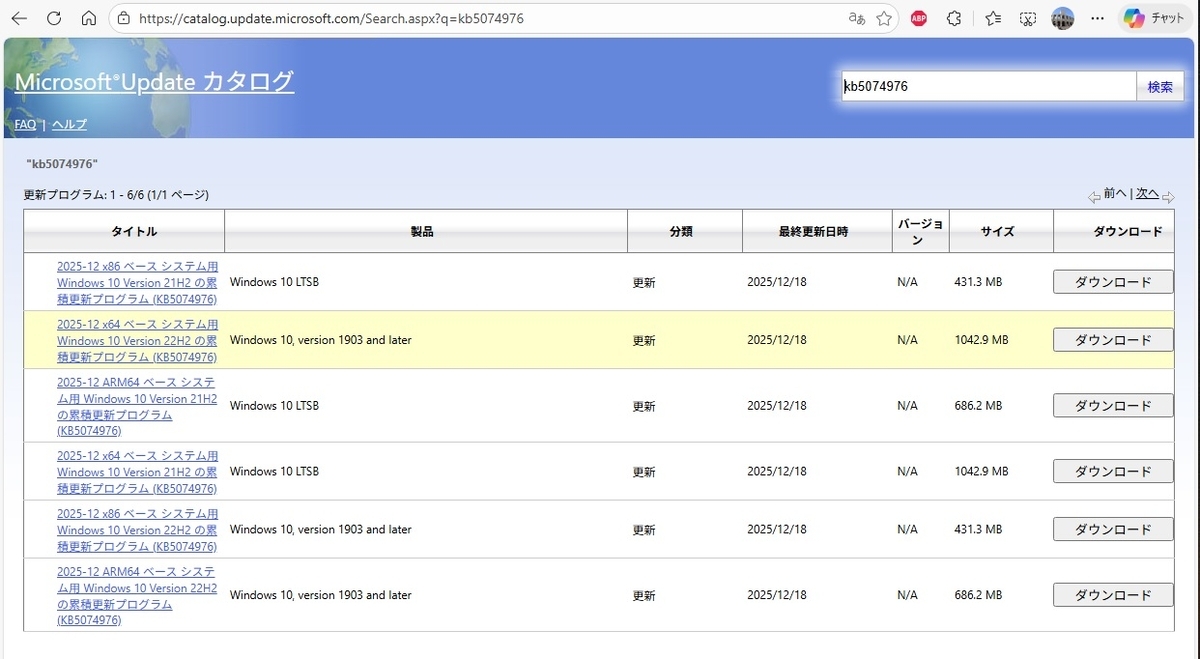1200x659 pixels.
Task: Download the x64 21H2 update
Action: [x=1113, y=471]
